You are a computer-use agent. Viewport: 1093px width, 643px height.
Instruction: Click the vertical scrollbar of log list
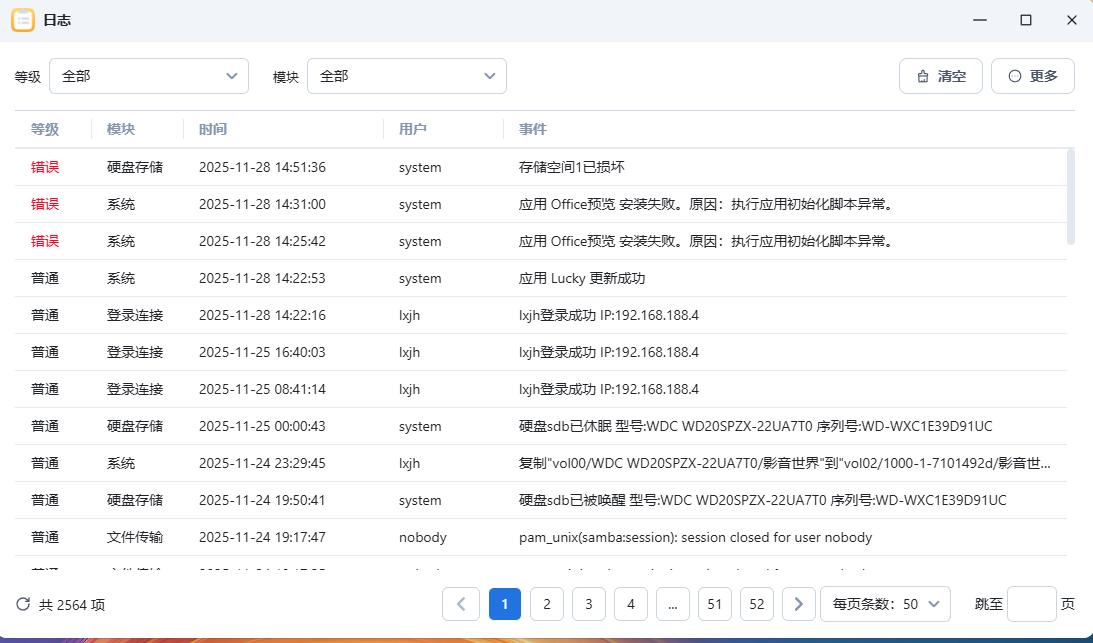[x=1071, y=196]
